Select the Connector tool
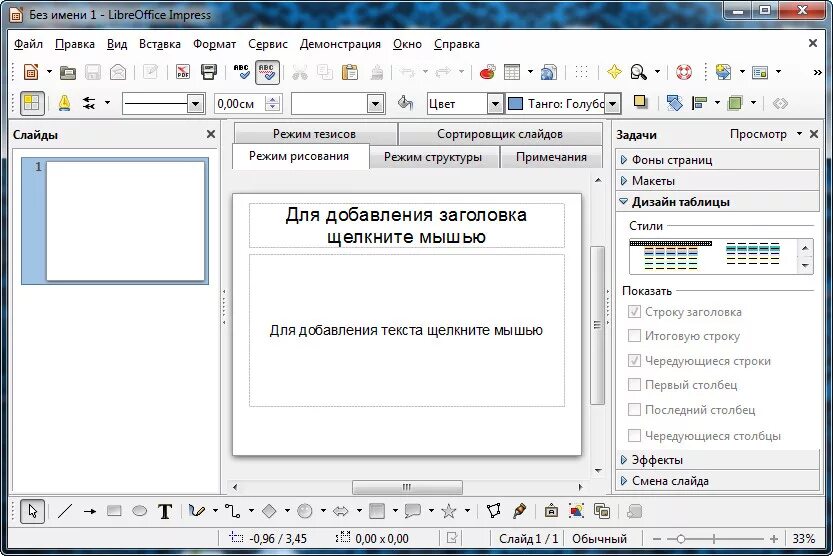The height and width of the screenshot is (556, 833). [x=232, y=511]
